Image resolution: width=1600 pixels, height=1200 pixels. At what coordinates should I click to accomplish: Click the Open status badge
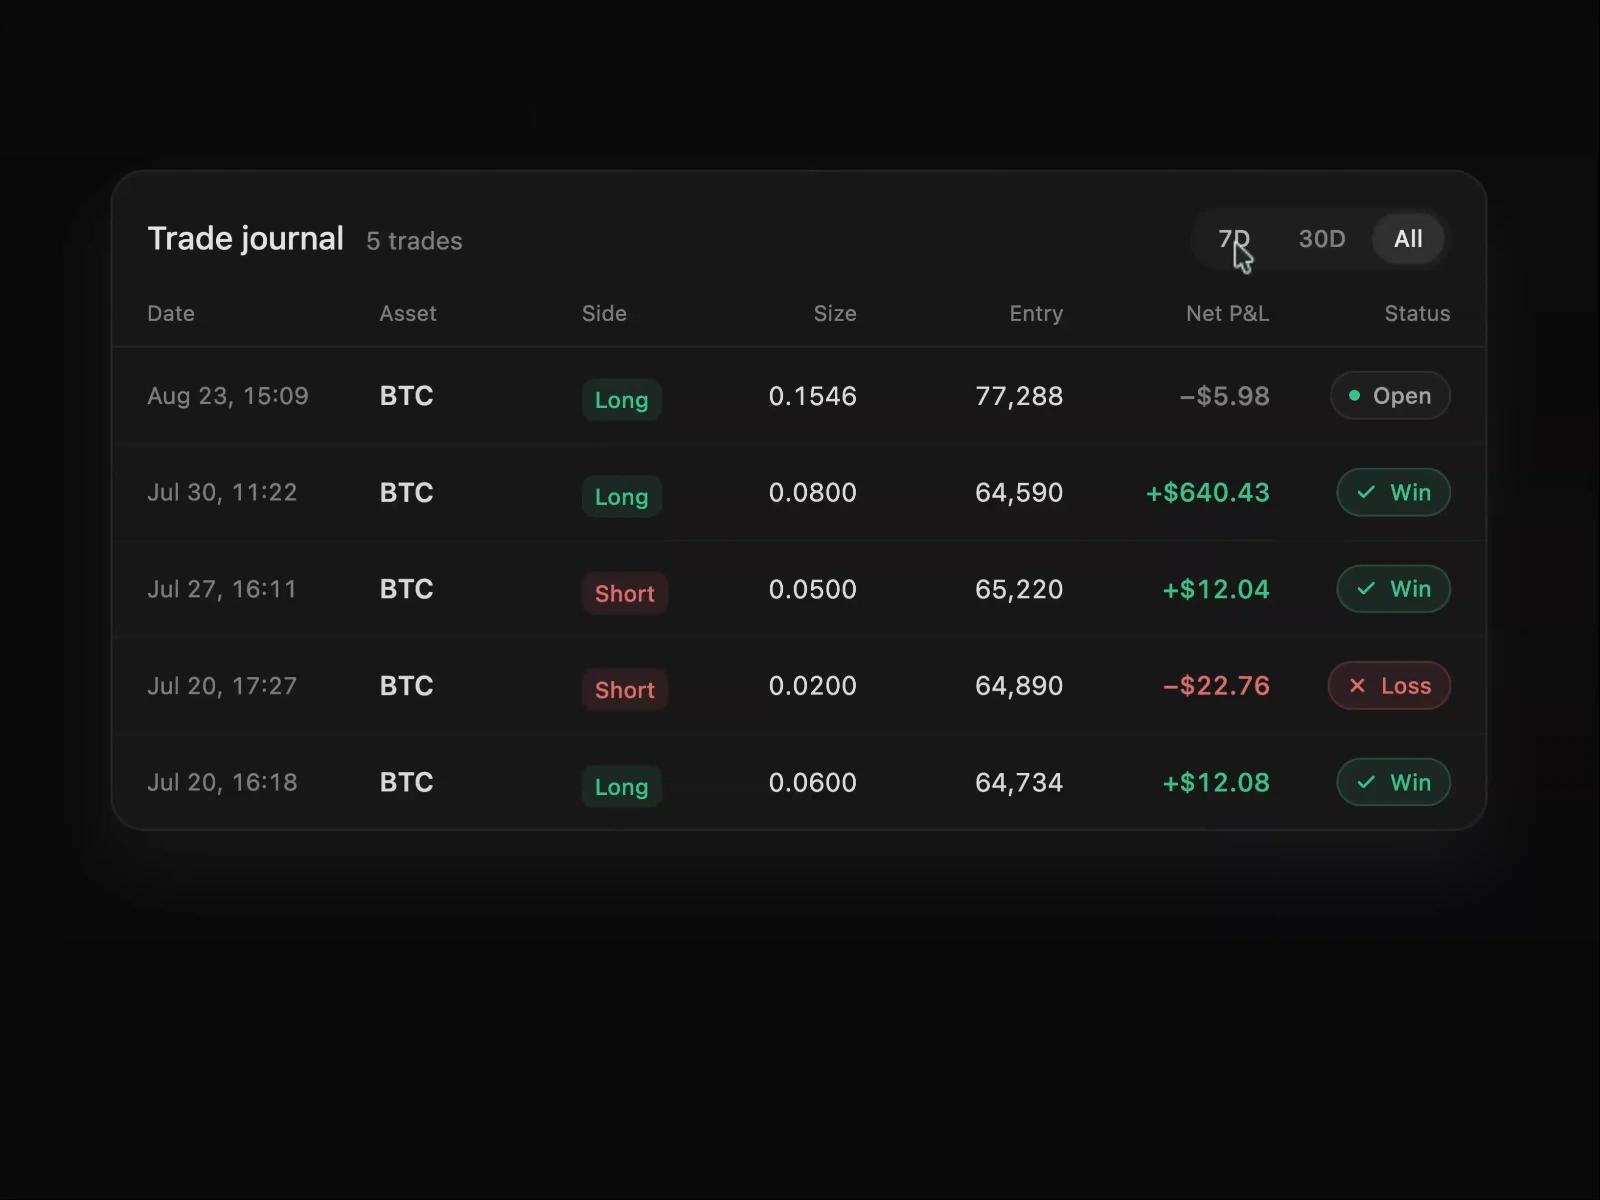1390,396
